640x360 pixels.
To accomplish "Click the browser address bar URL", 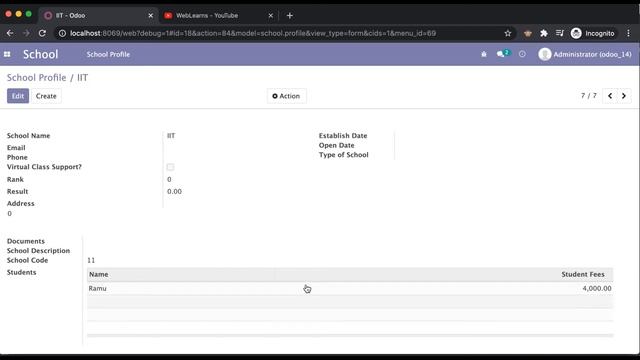I will pyautogui.click(x=253, y=33).
